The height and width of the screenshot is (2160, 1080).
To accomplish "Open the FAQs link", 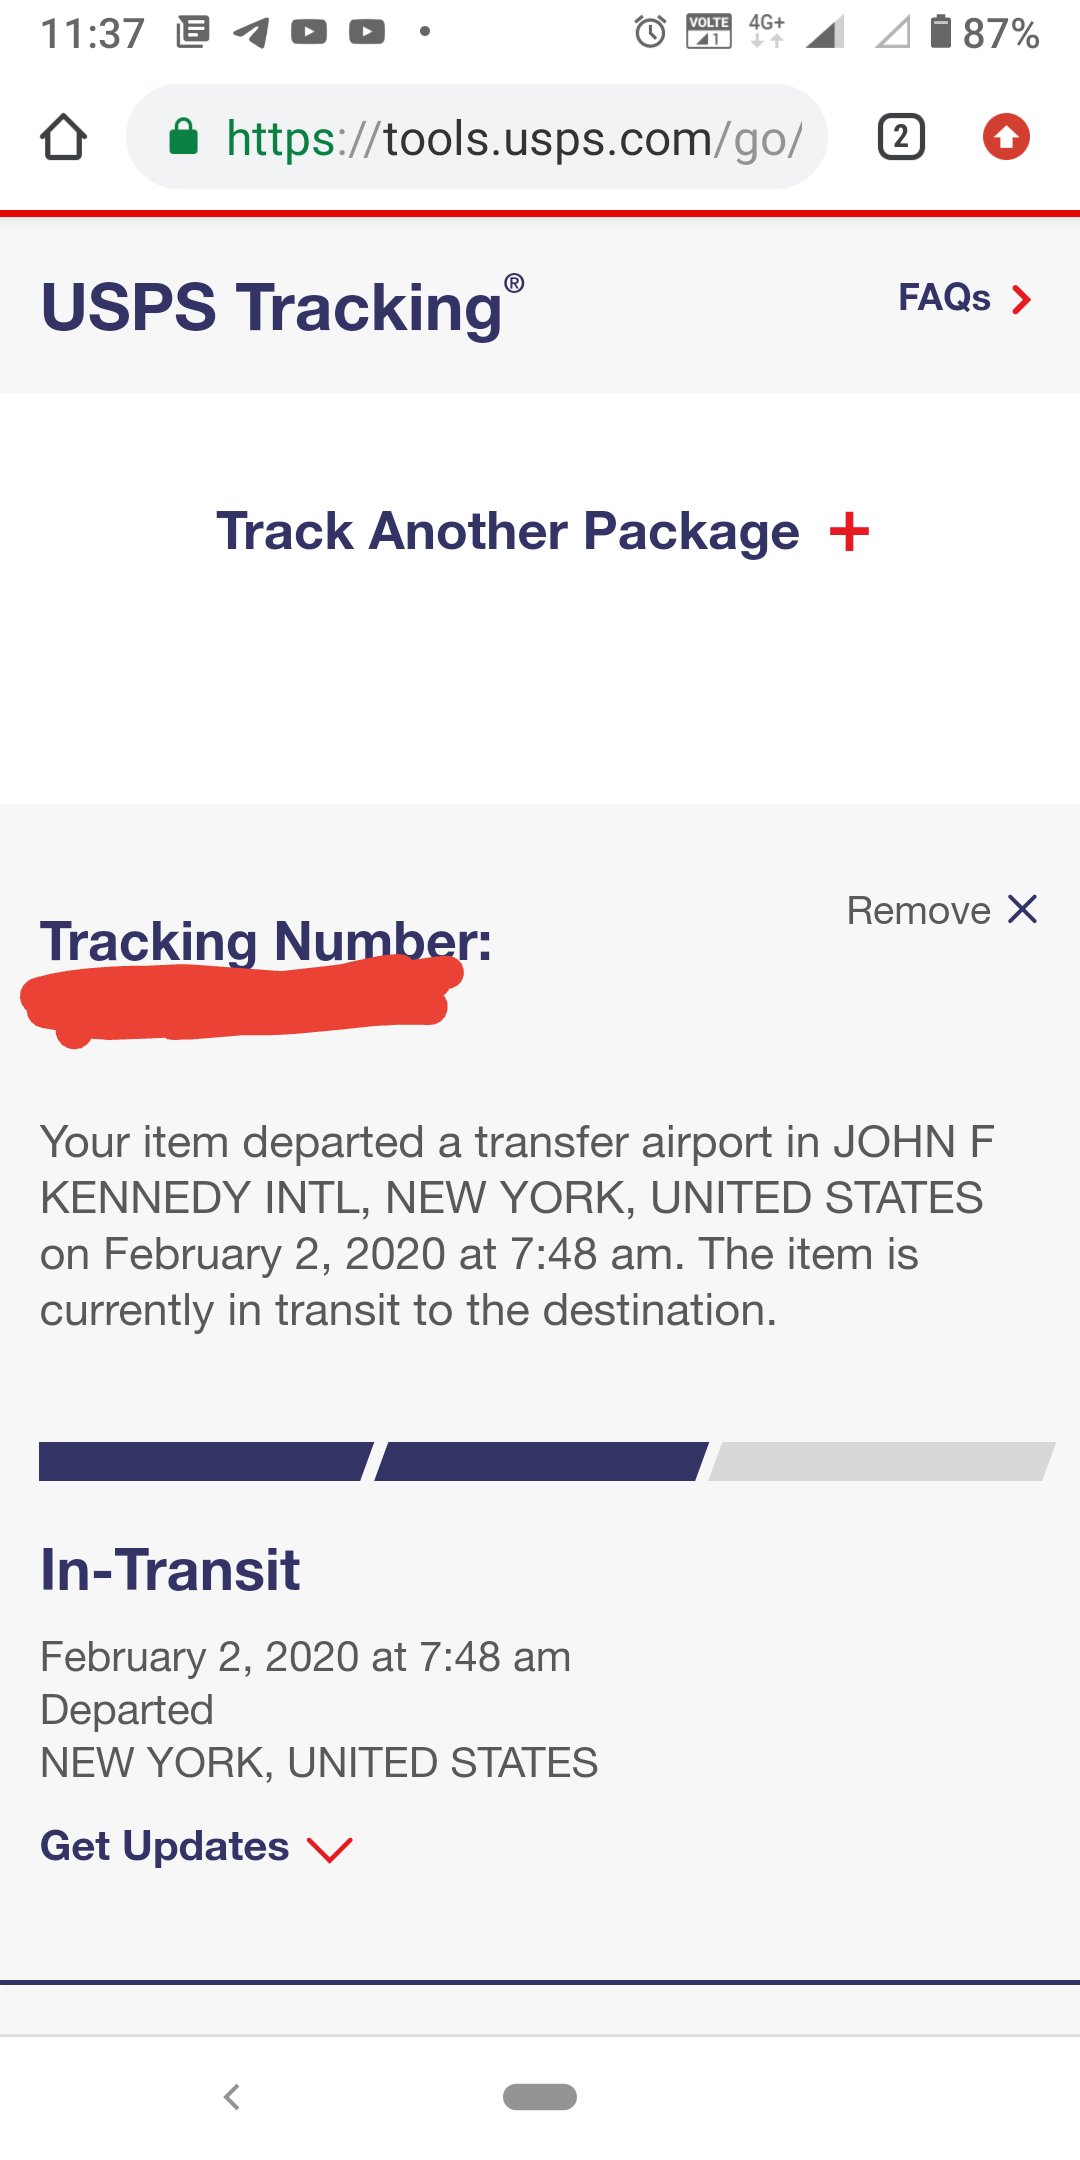I will [x=944, y=298].
